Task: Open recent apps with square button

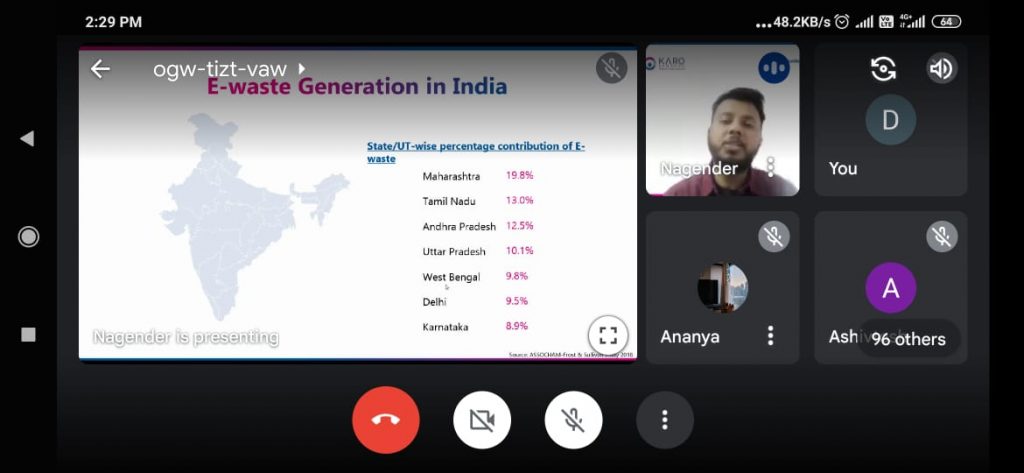Action: 29,334
